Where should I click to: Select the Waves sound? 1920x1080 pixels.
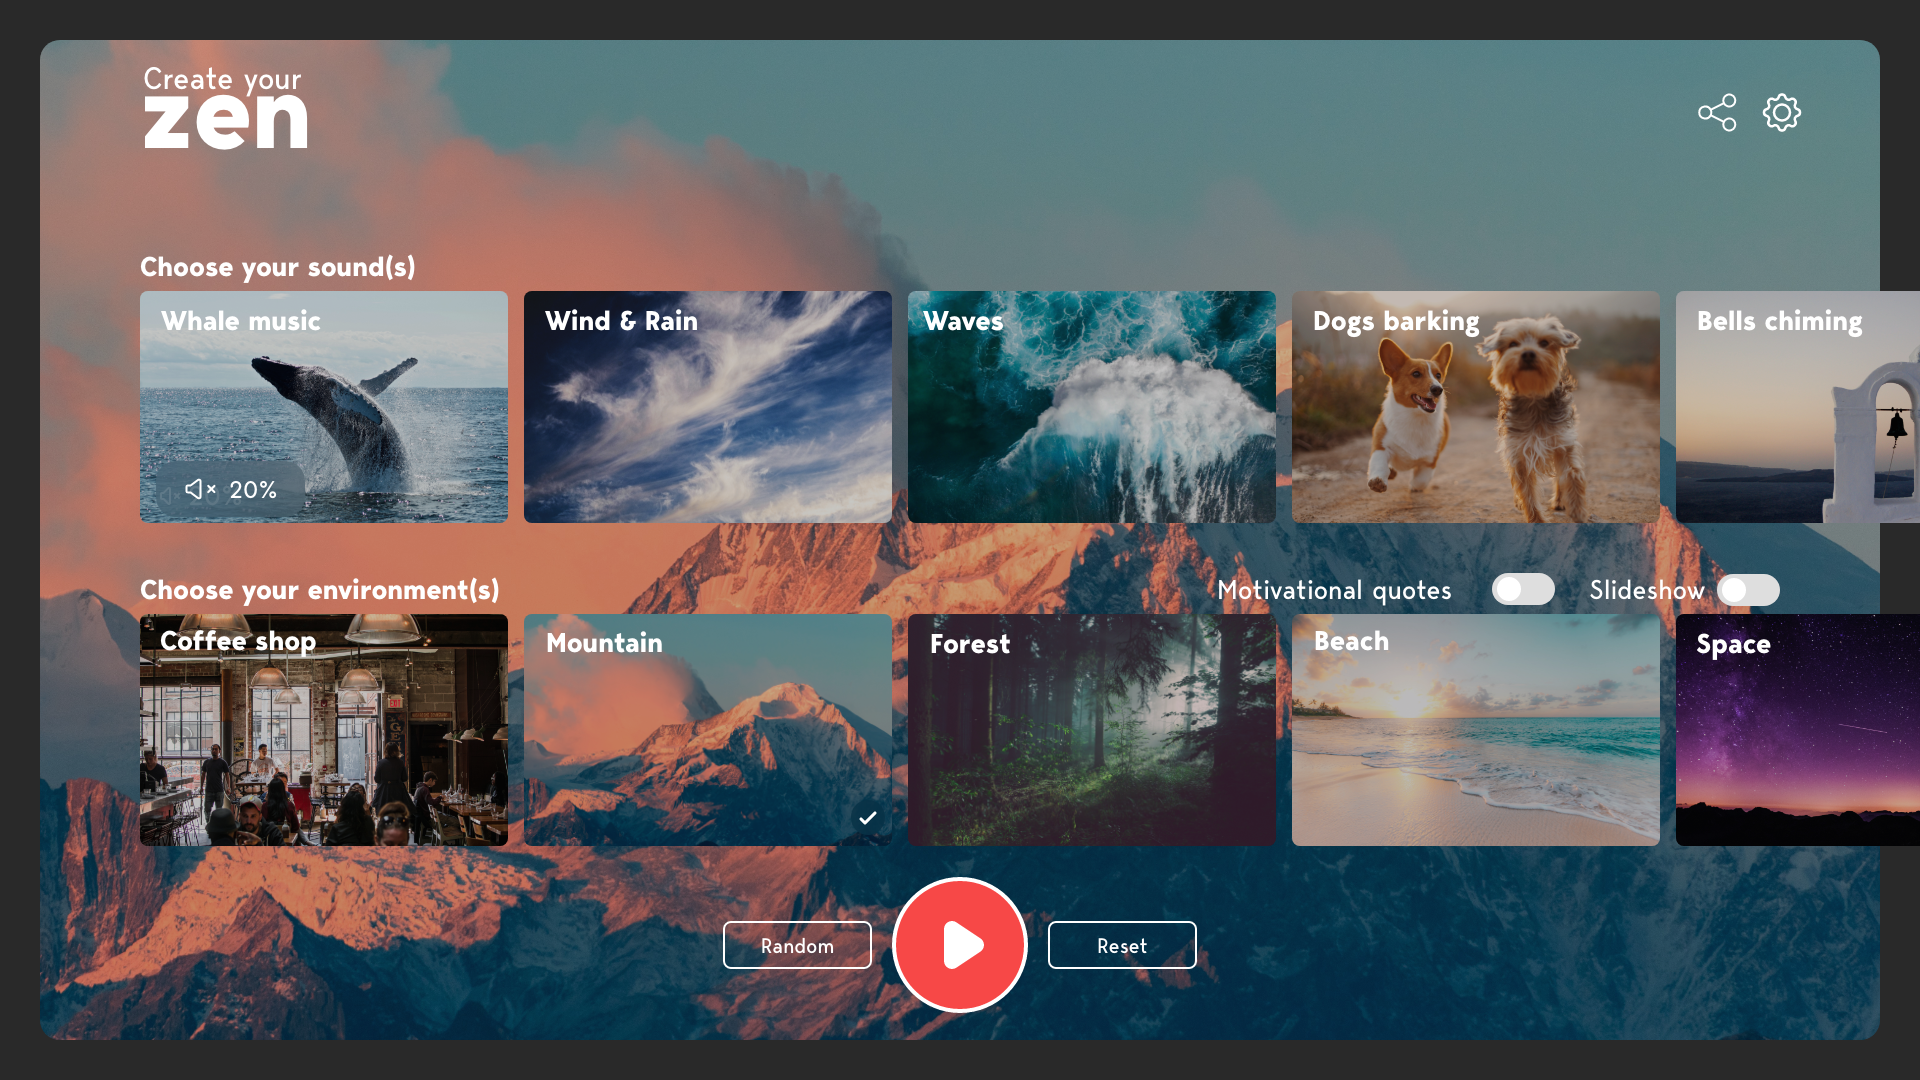click(x=1091, y=407)
